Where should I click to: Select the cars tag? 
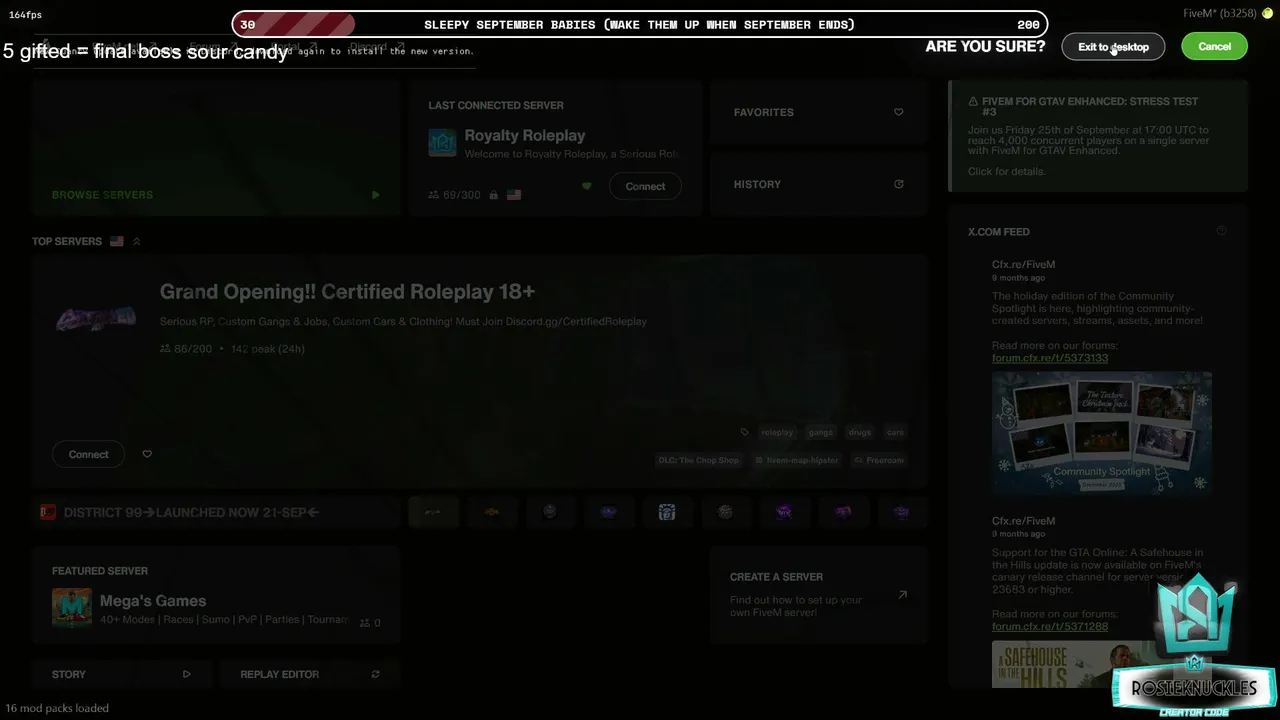[x=895, y=432]
